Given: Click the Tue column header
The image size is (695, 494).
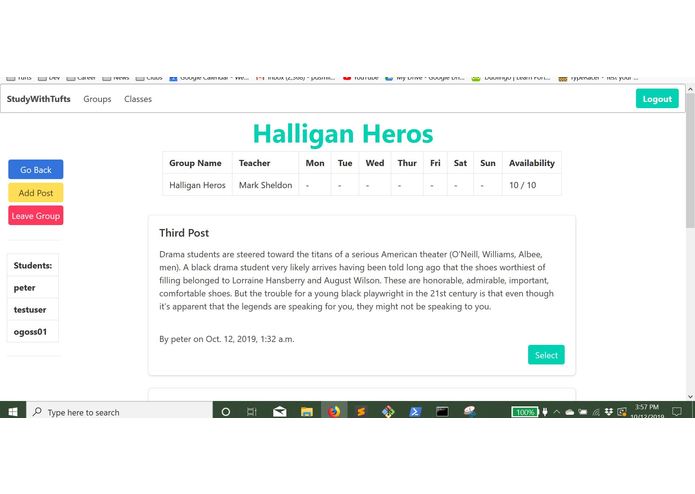Looking at the screenshot, I should tap(345, 163).
